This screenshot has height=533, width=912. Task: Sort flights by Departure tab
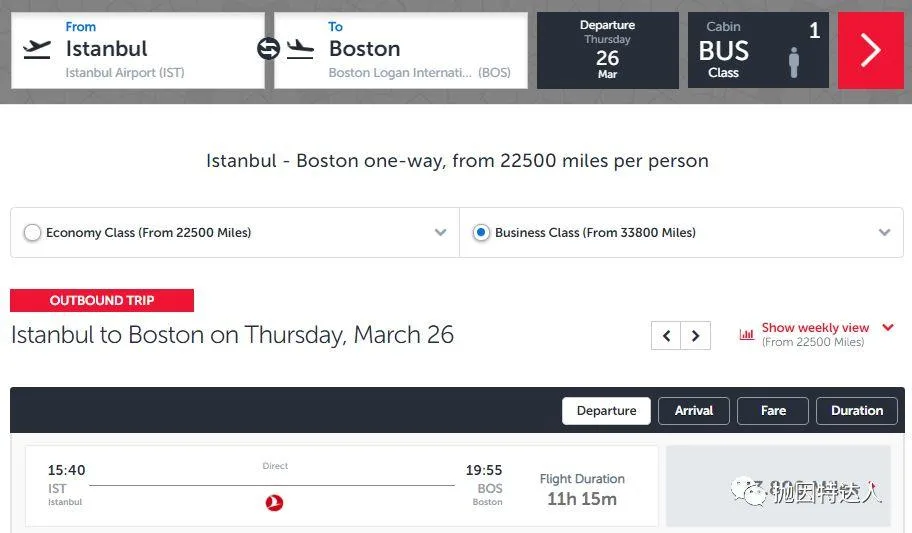click(x=606, y=411)
